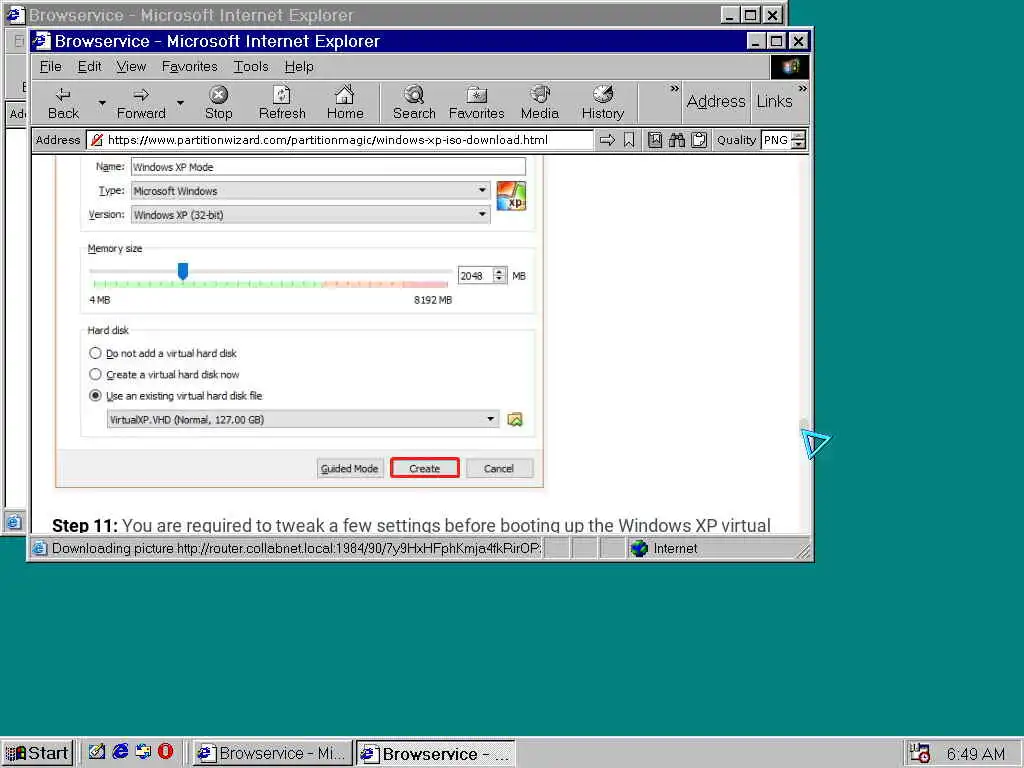Stop loading the page
This screenshot has height=768, width=1024.
tap(218, 103)
